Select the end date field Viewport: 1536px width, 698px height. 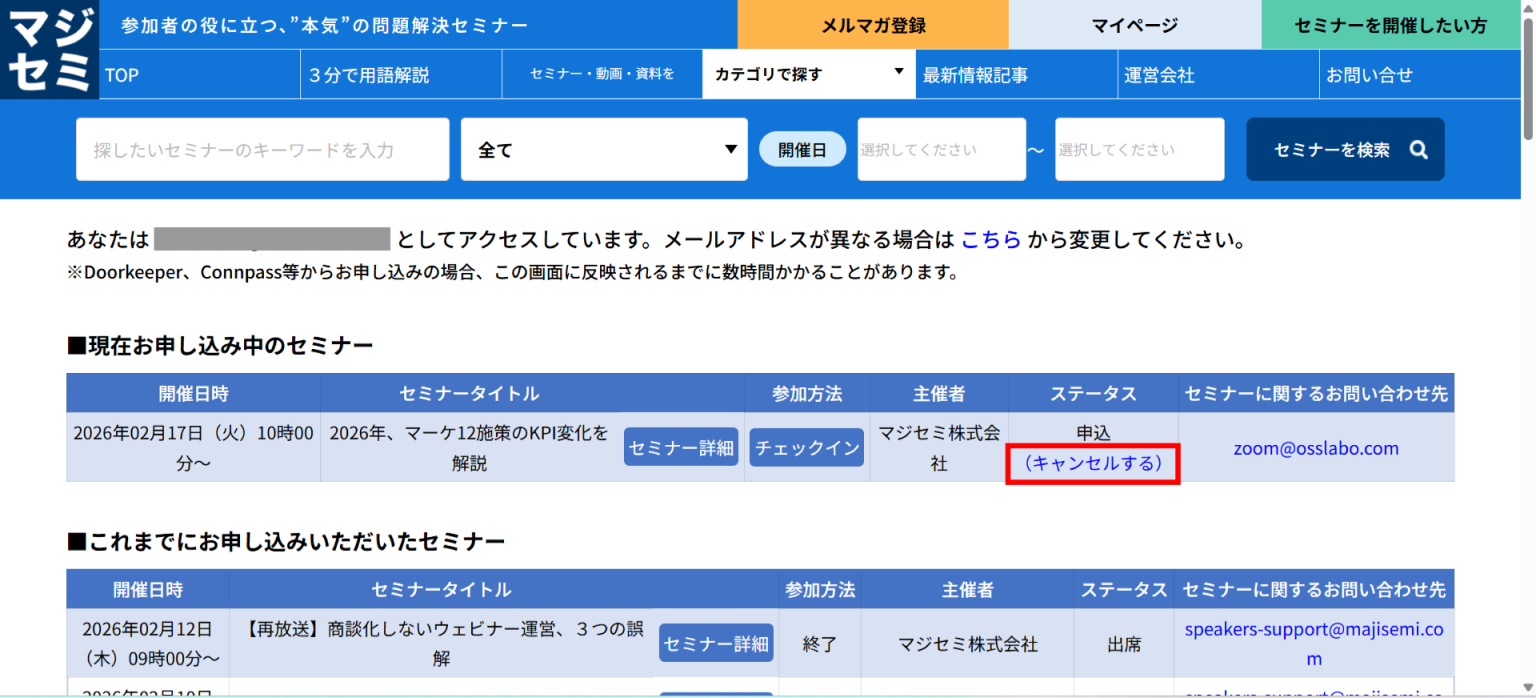(x=1139, y=150)
